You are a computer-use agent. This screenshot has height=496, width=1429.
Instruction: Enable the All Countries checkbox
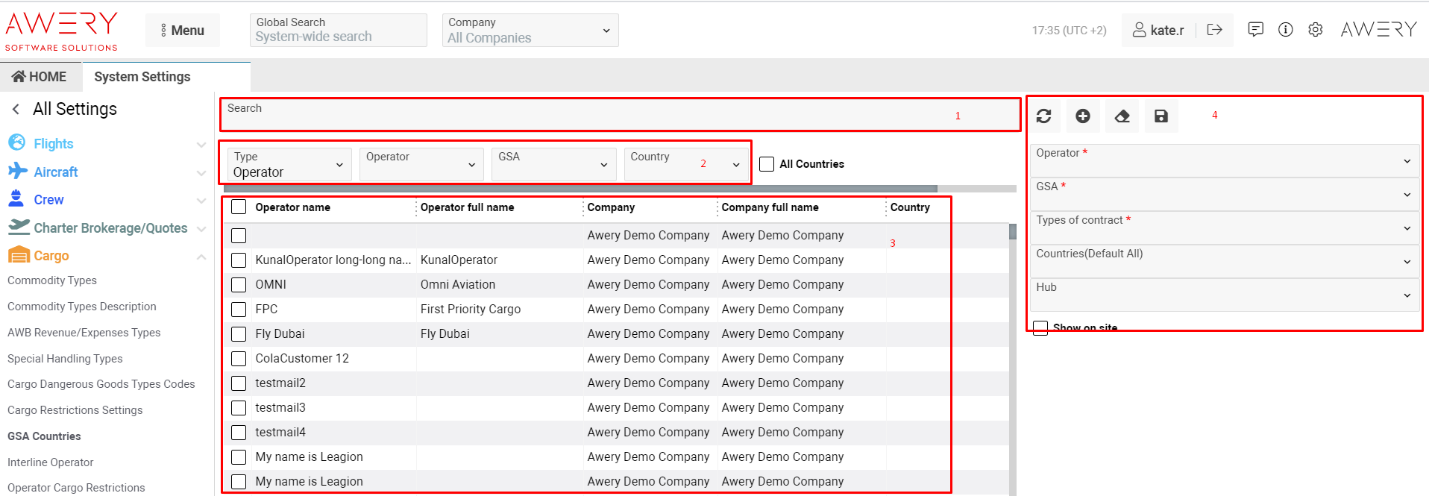pyautogui.click(x=767, y=164)
